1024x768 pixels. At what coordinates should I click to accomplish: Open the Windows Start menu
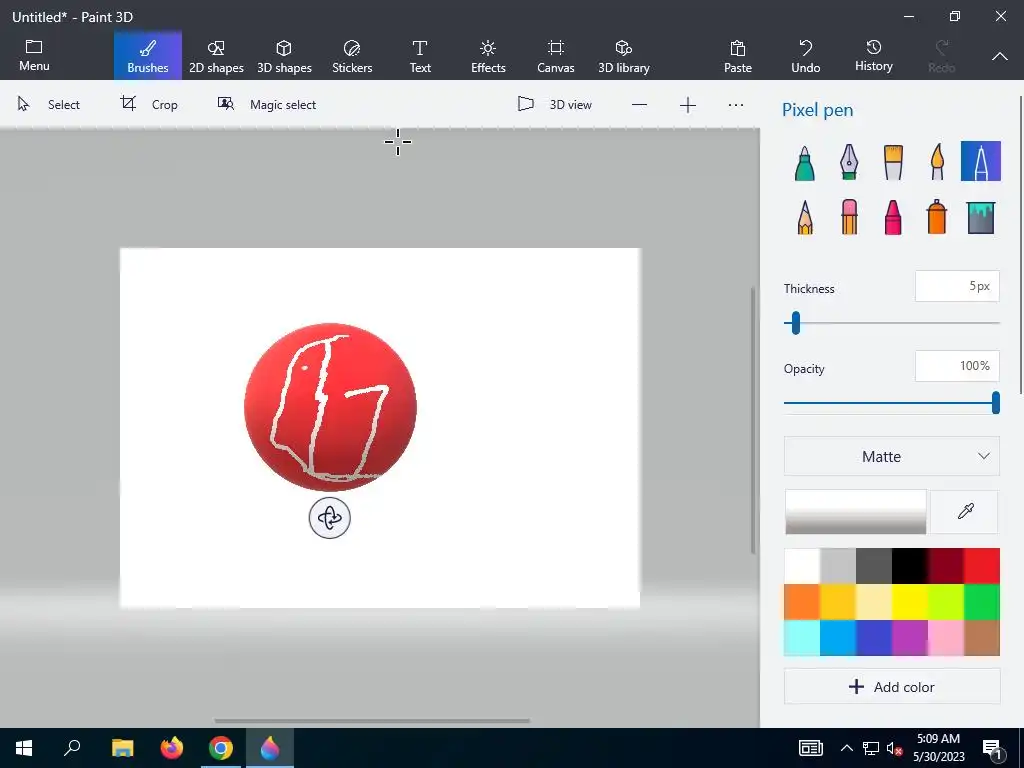pyautogui.click(x=24, y=748)
